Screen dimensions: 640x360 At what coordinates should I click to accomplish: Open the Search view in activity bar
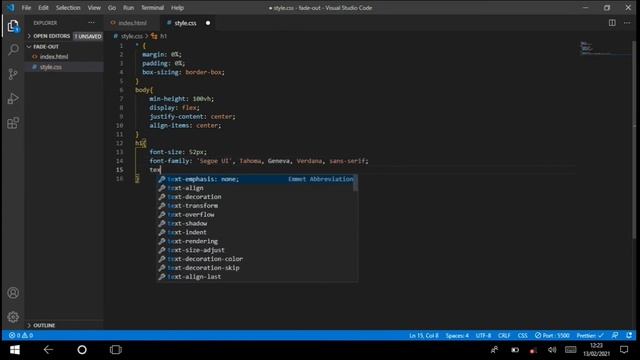pyautogui.click(x=13, y=50)
